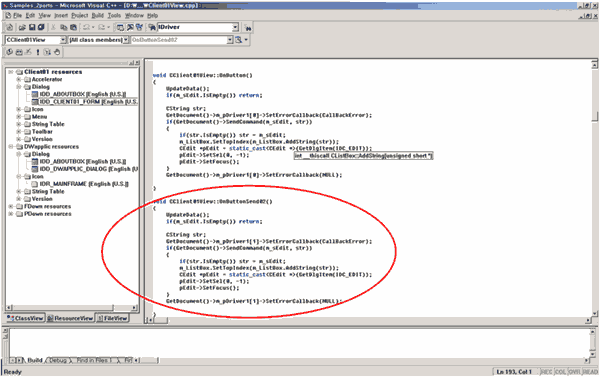
Task: Click the Go debug icon
Action: click(47, 52)
